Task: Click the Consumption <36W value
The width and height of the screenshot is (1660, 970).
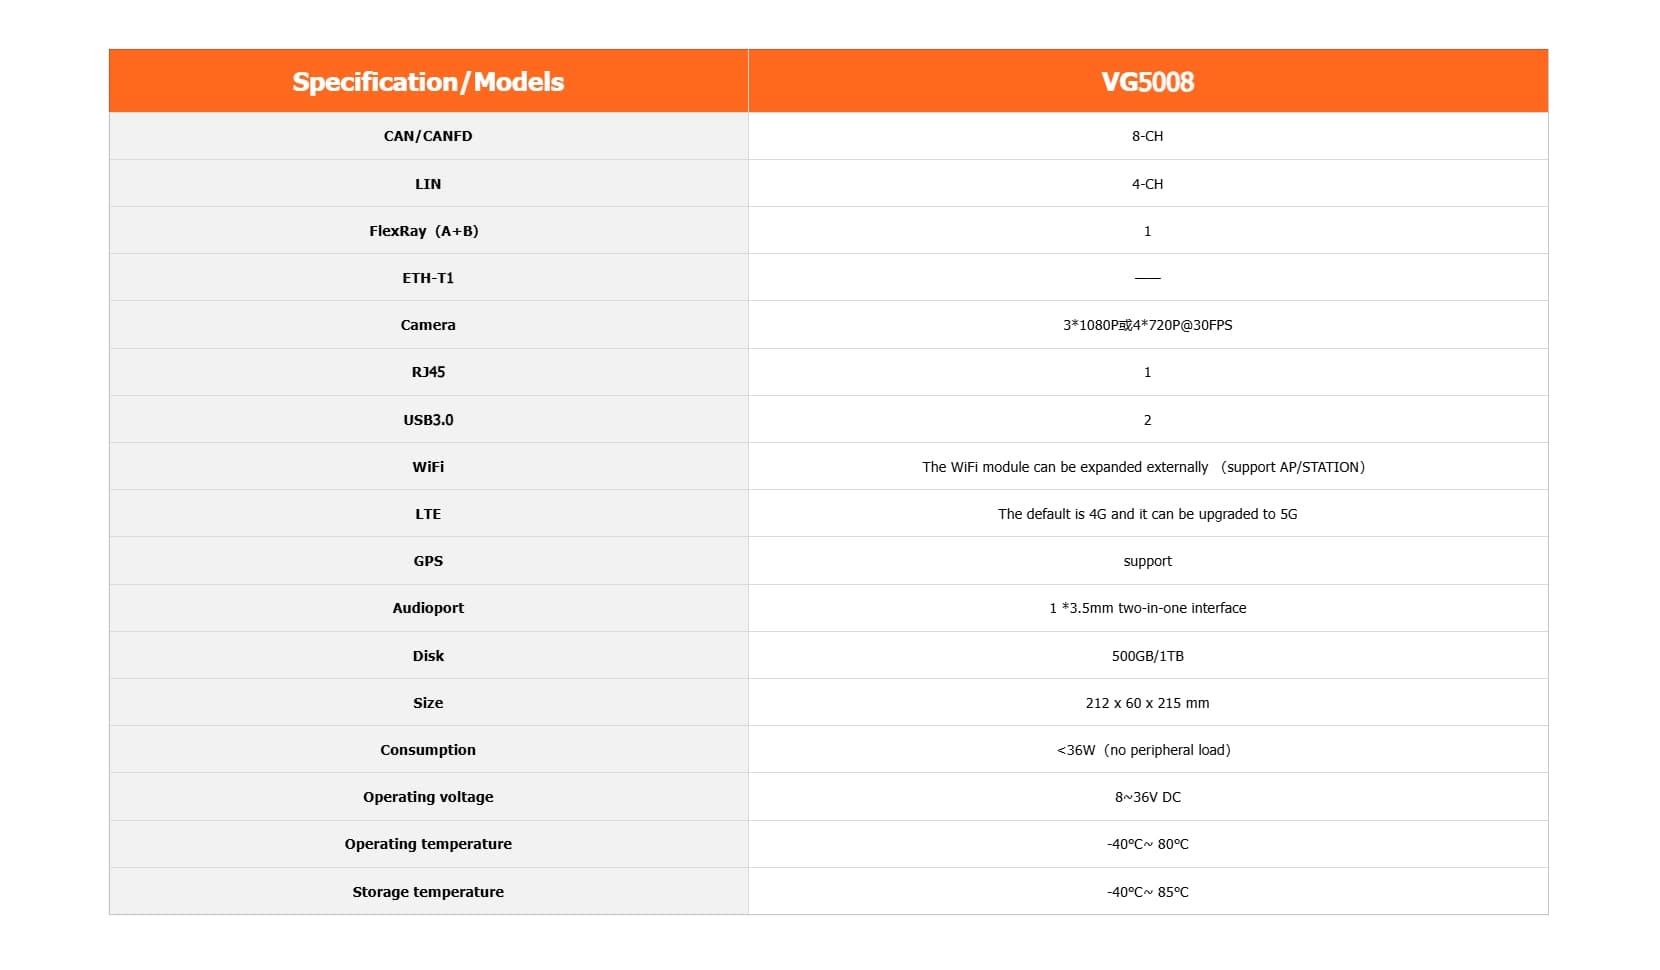Action: pyautogui.click(x=1143, y=750)
